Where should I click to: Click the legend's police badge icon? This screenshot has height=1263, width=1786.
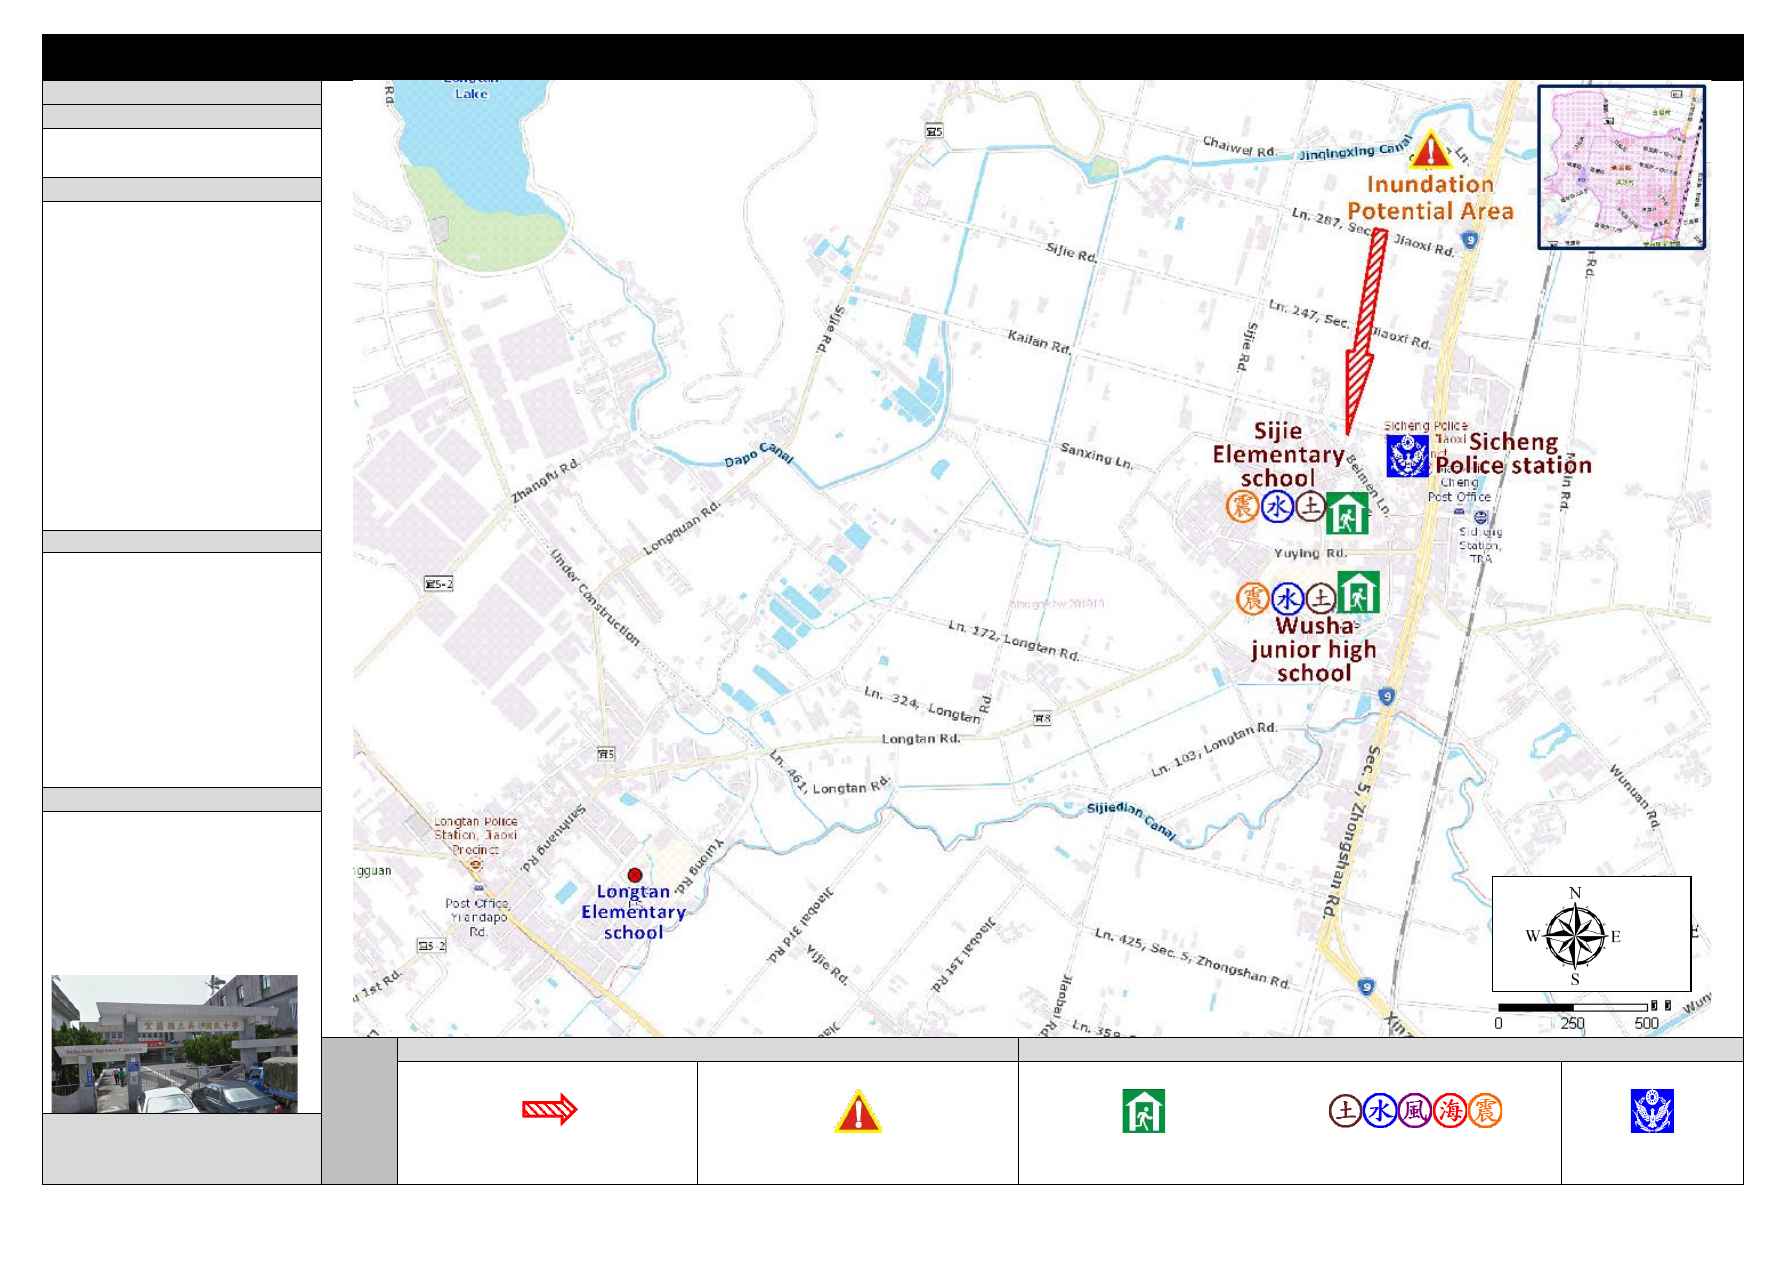pyautogui.click(x=1652, y=1111)
